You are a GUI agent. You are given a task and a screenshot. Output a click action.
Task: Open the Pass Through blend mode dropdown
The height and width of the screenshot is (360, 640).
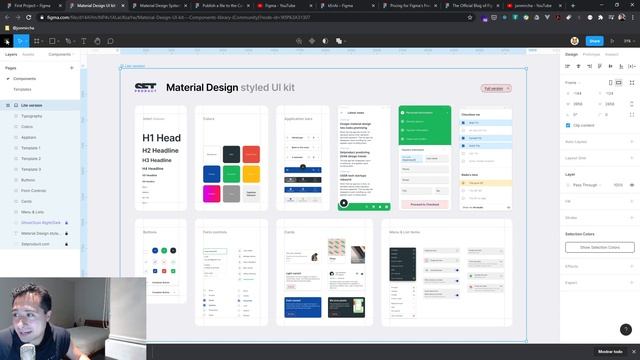coord(586,185)
